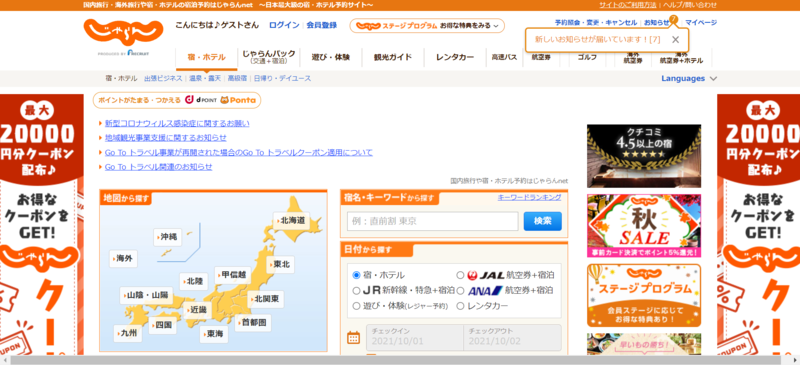Open the 観光ガイド tab

pyautogui.click(x=393, y=57)
